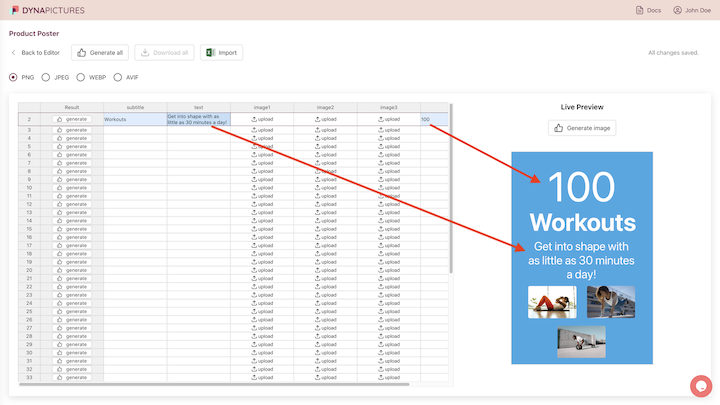Click the Generate all button
This screenshot has height=405, width=720.
[100, 52]
